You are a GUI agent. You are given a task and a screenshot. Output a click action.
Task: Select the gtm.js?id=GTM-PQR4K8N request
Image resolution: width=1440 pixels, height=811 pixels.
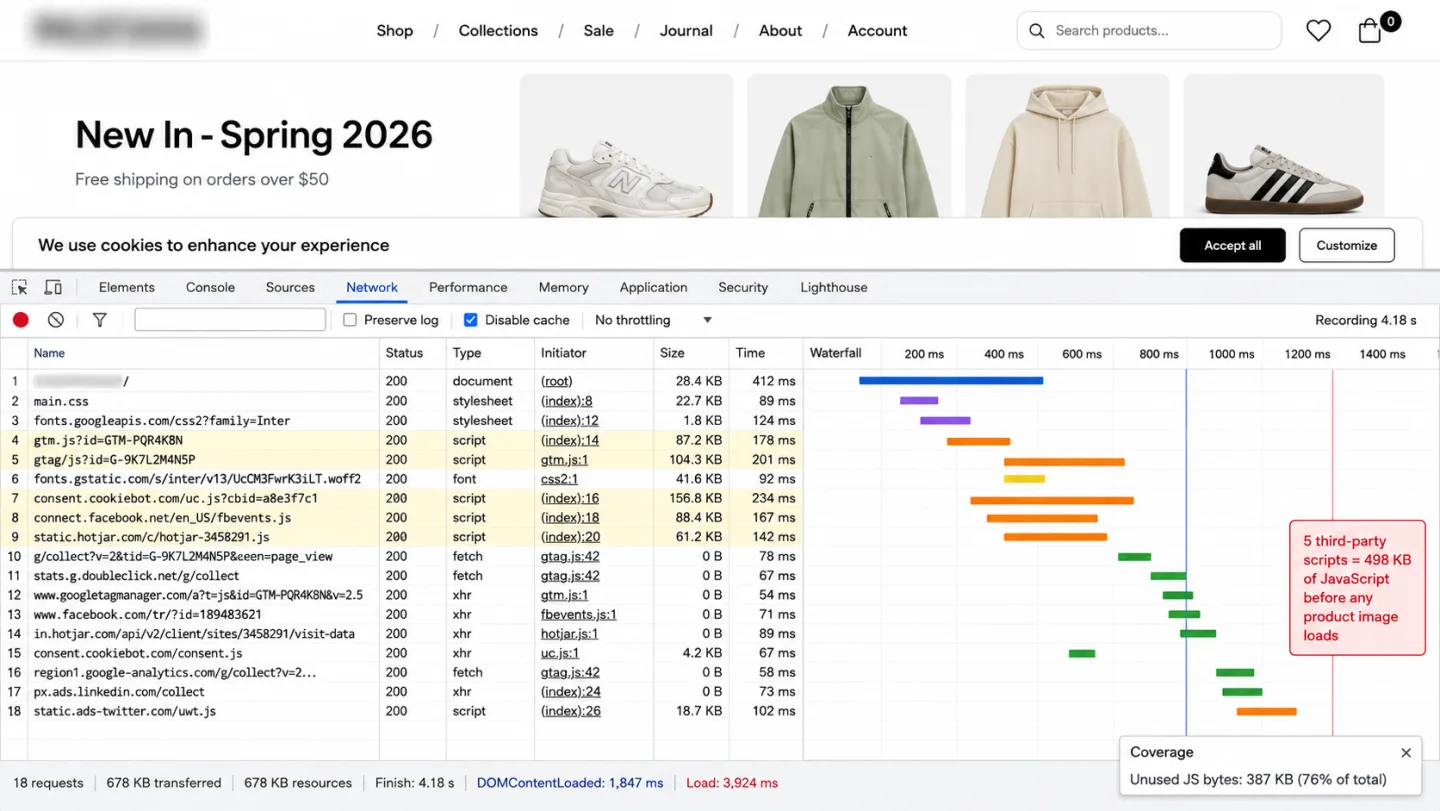(x=401, y=440)
